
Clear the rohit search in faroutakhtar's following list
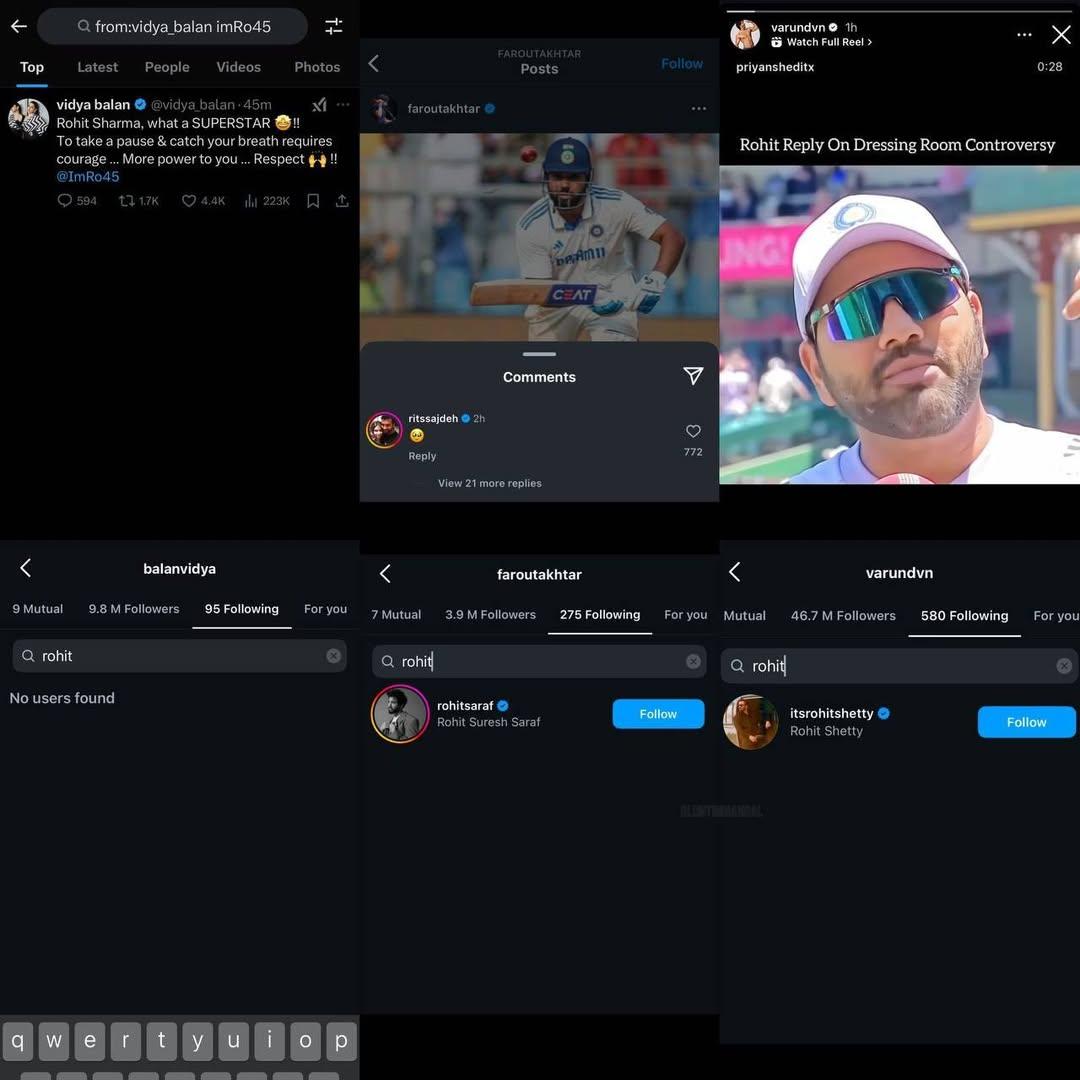coord(693,661)
